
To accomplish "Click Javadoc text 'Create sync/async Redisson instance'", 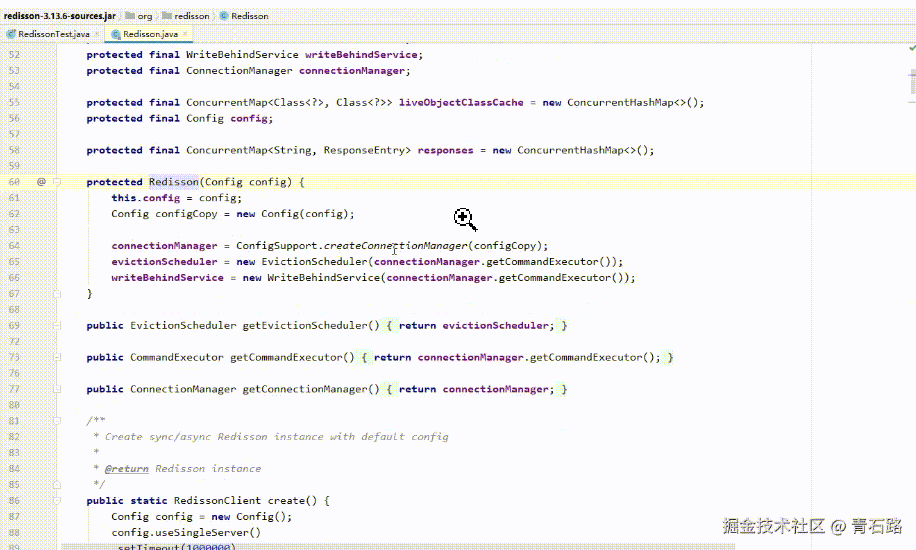I will [216, 437].
